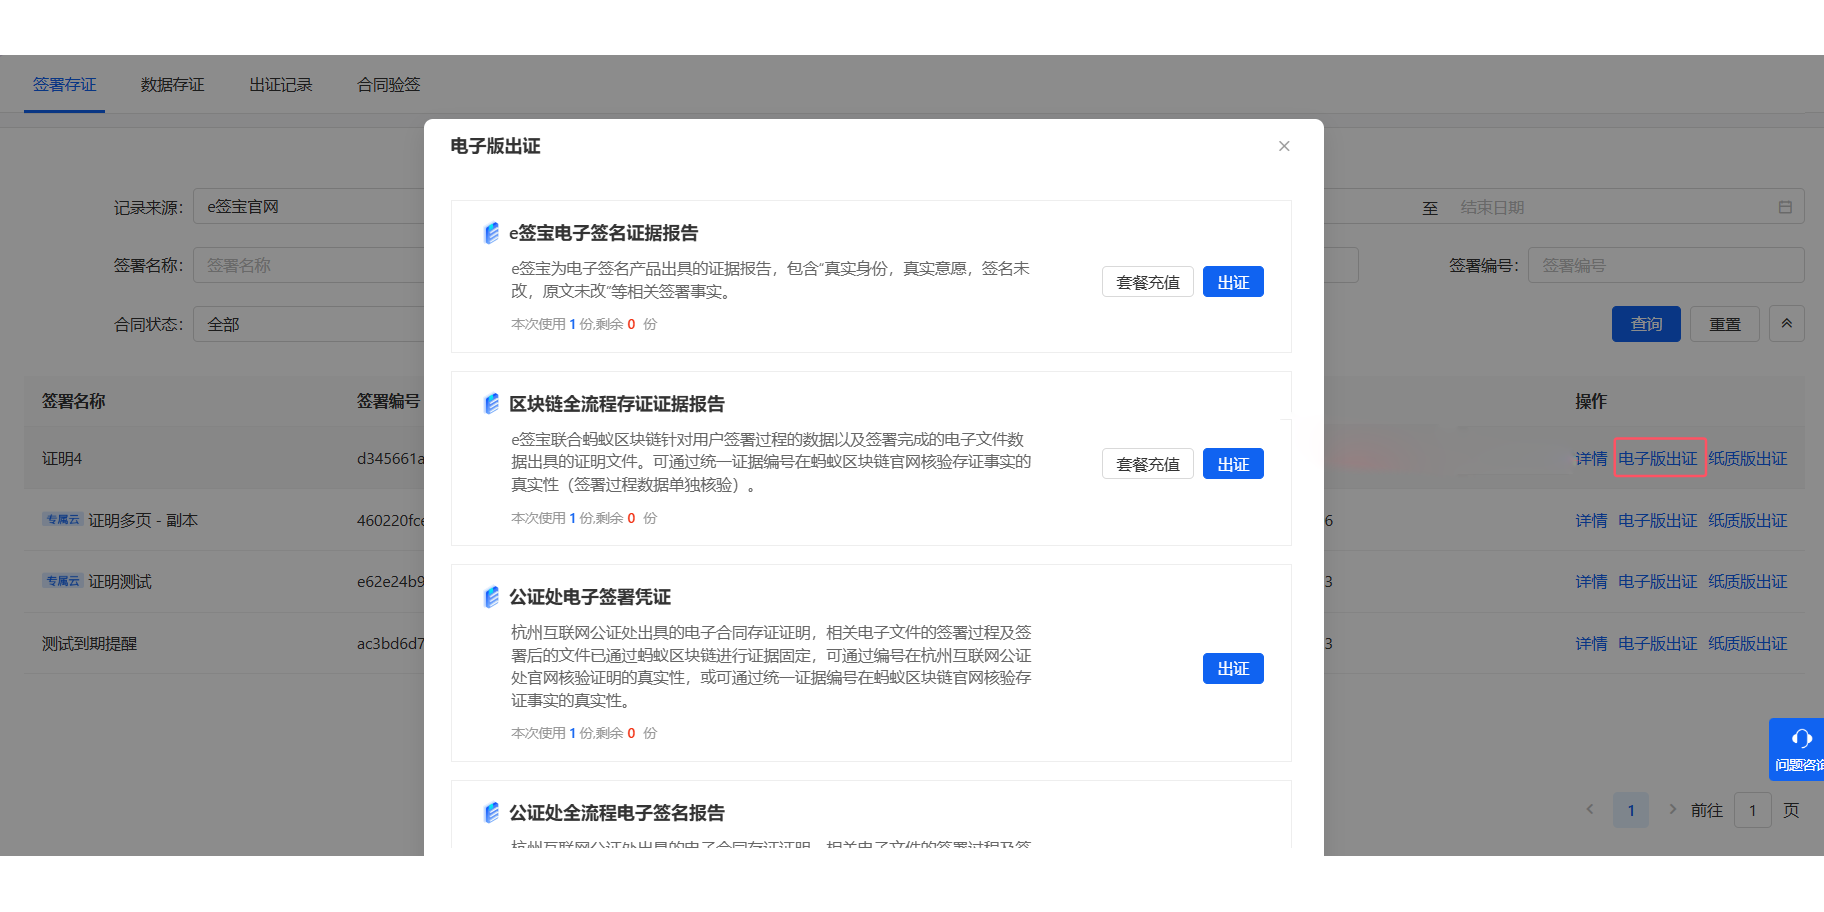Image resolution: width=1824 pixels, height=912 pixels.
Task: Click the 公证处电子签署凭证 document icon
Action: click(x=489, y=596)
